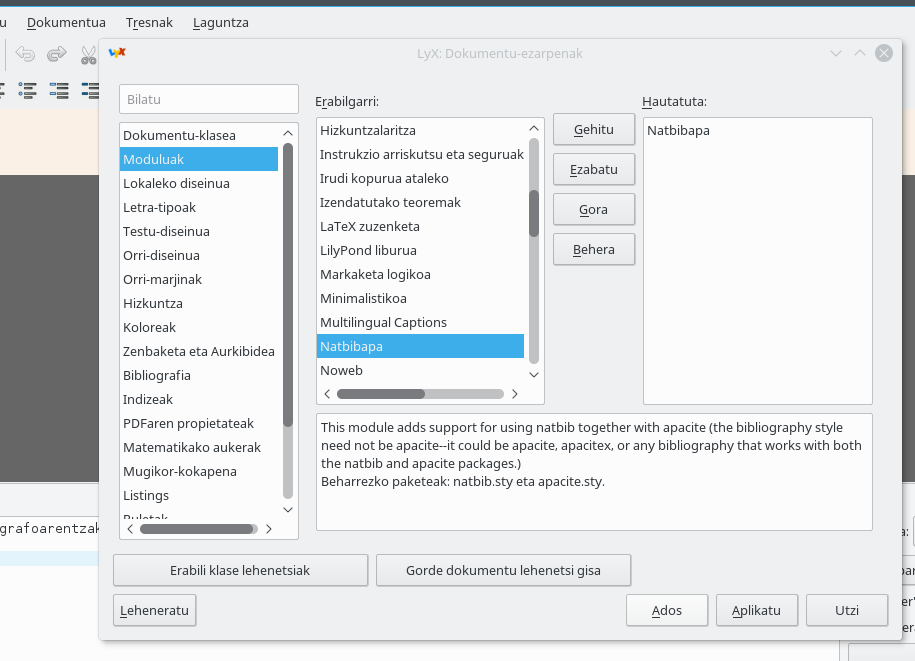This screenshot has height=661, width=915.
Task: Select Indizeak in the category list
Action: [x=198, y=399]
